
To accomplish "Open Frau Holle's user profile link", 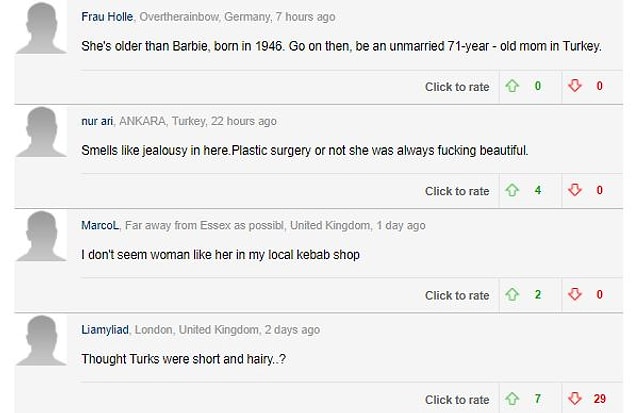I will 107,17.
